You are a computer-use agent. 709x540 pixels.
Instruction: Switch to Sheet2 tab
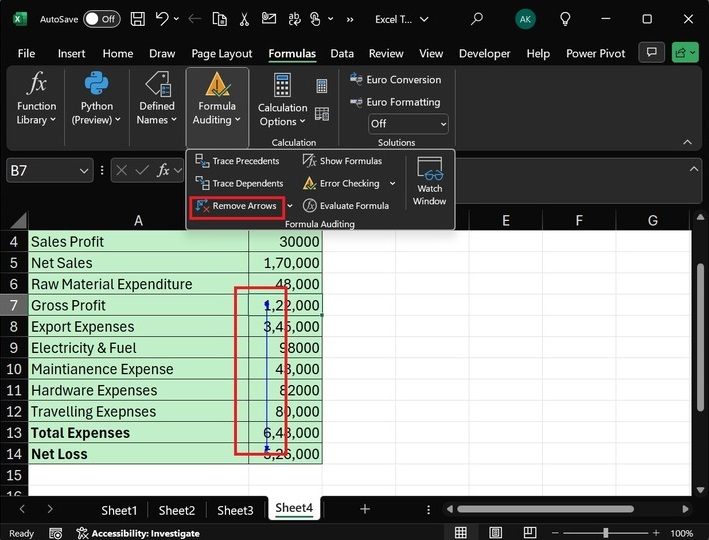[x=177, y=510]
